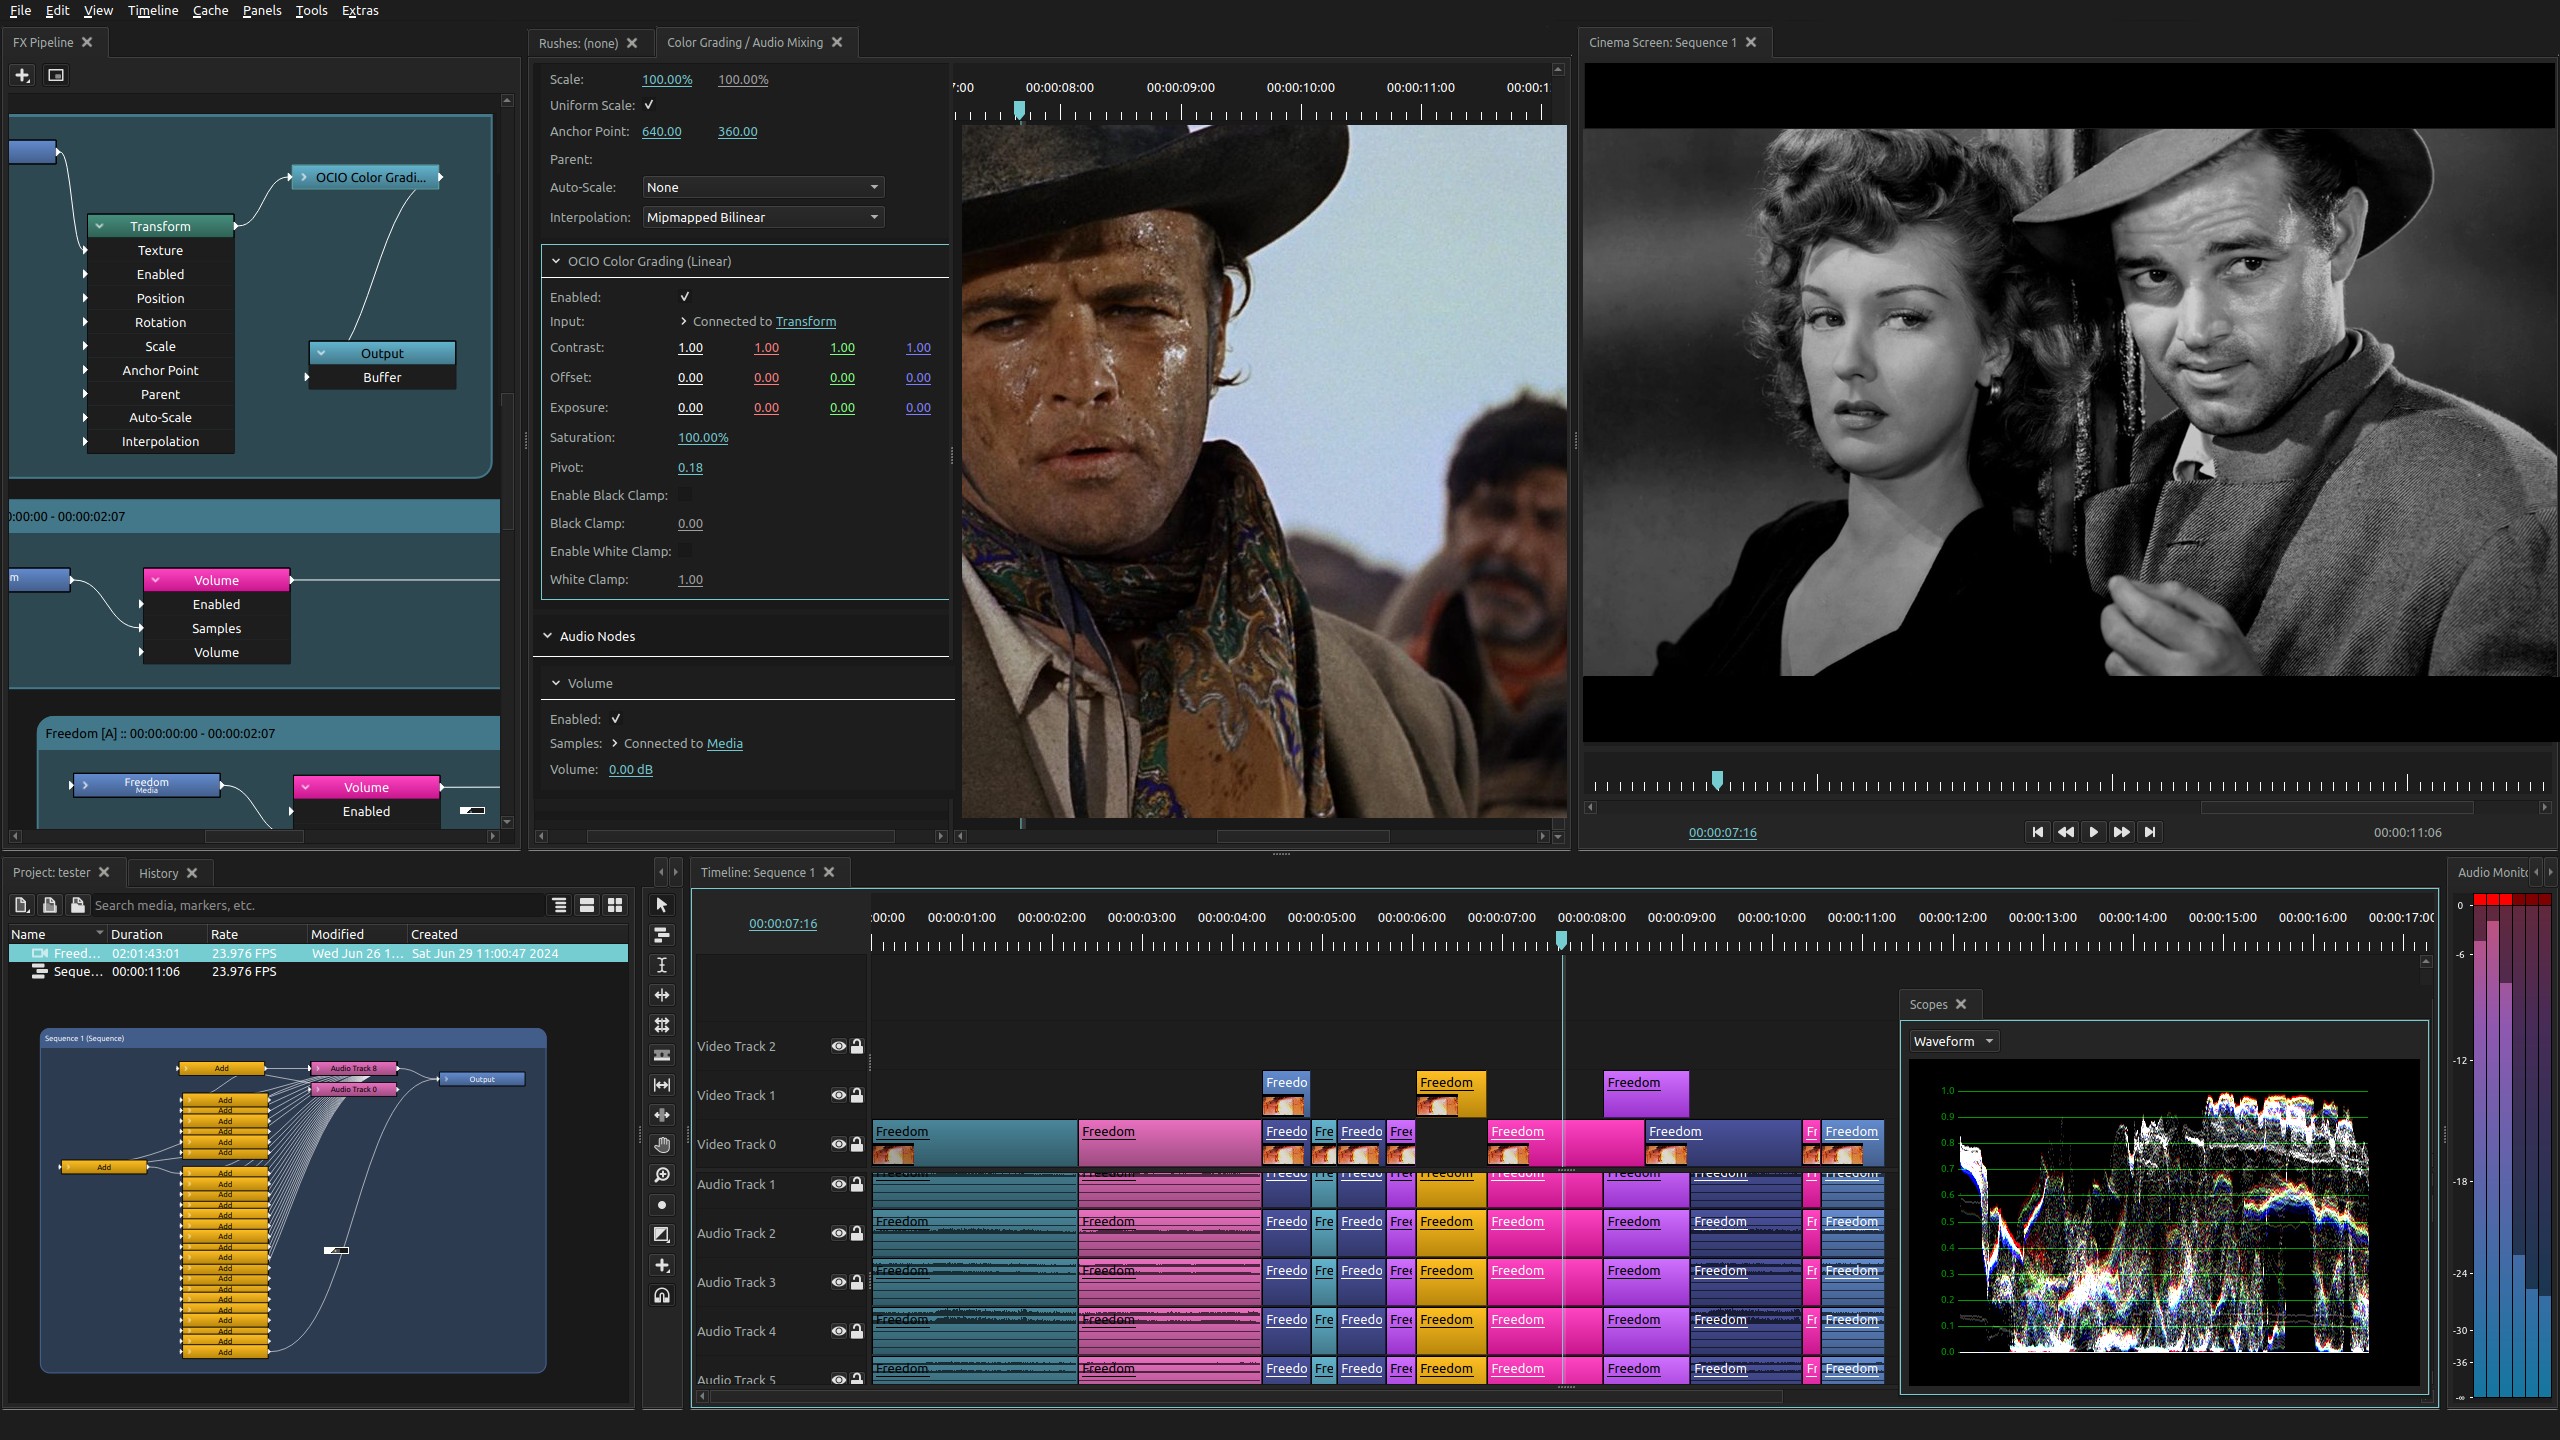Click the Pivot 0.18 value
The height and width of the screenshot is (1440, 2560).
point(690,467)
